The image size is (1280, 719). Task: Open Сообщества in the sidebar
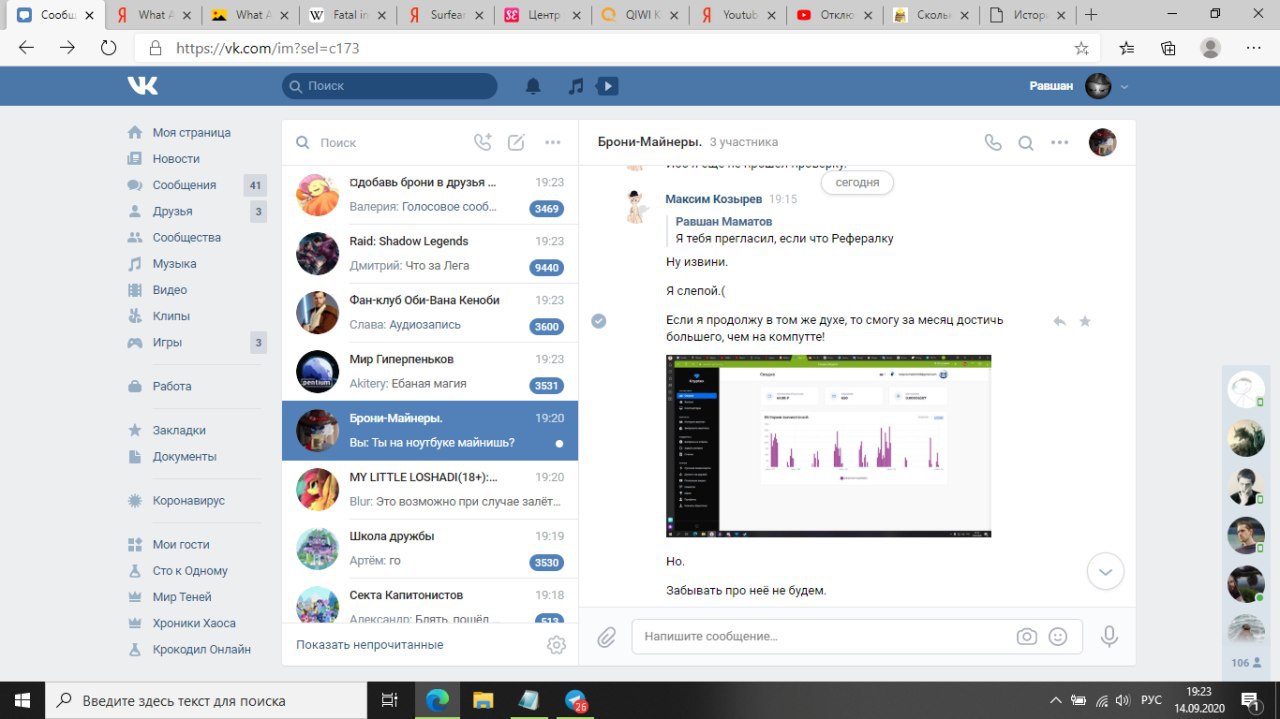tap(186, 238)
